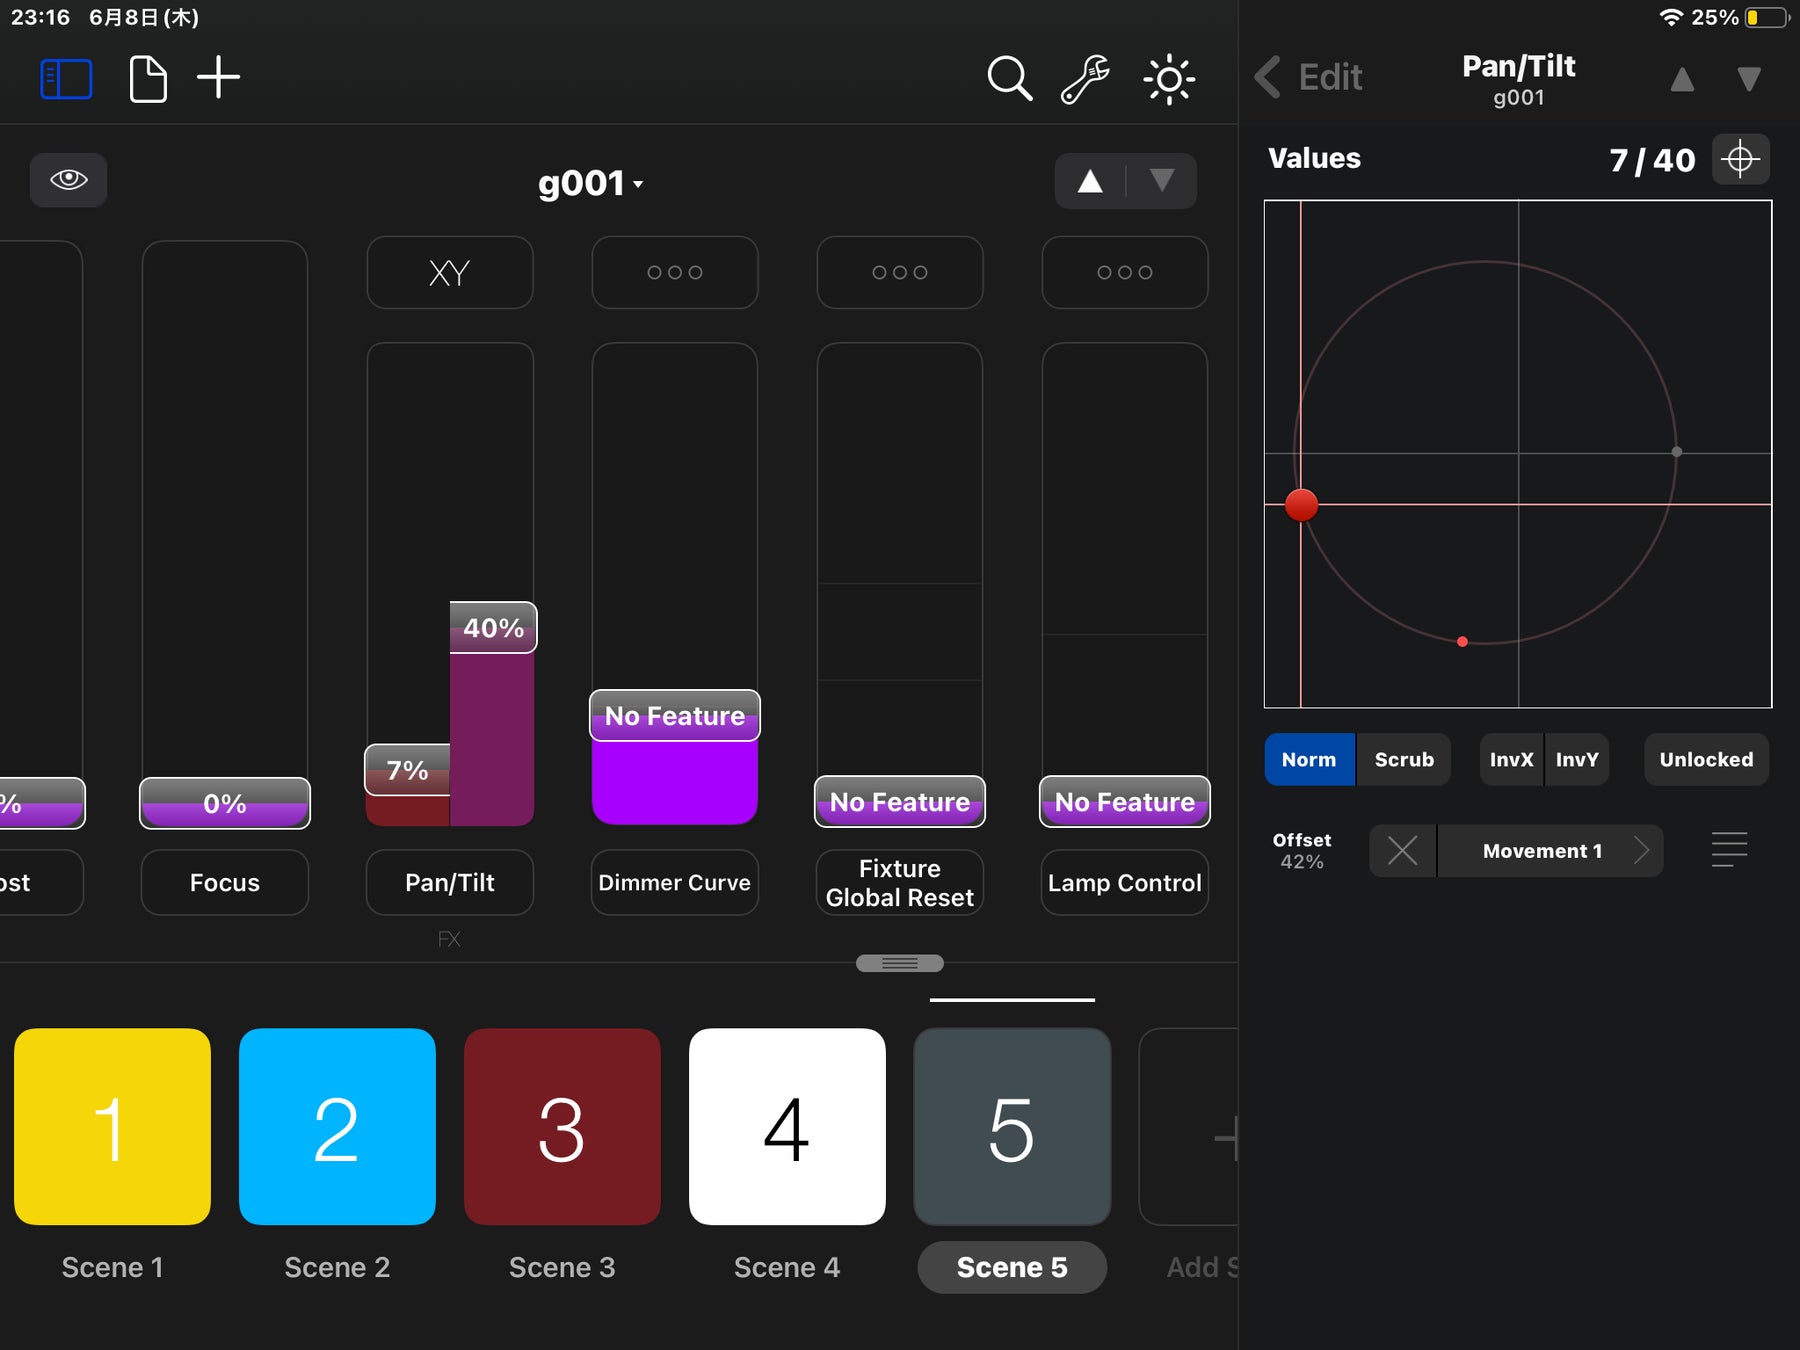Center values with the crosshair icon
1800x1350 pixels.
click(1741, 159)
